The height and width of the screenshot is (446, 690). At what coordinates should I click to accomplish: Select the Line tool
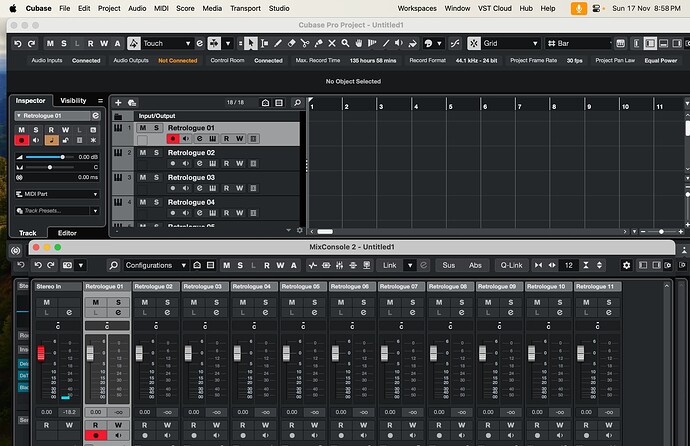tap(386, 43)
